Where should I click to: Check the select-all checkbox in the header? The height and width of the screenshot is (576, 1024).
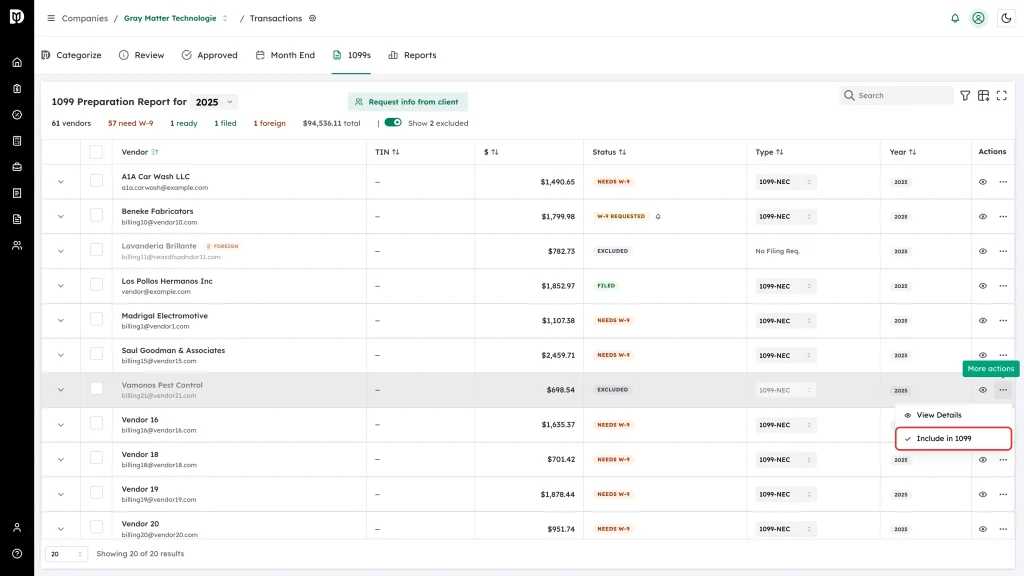pos(96,152)
